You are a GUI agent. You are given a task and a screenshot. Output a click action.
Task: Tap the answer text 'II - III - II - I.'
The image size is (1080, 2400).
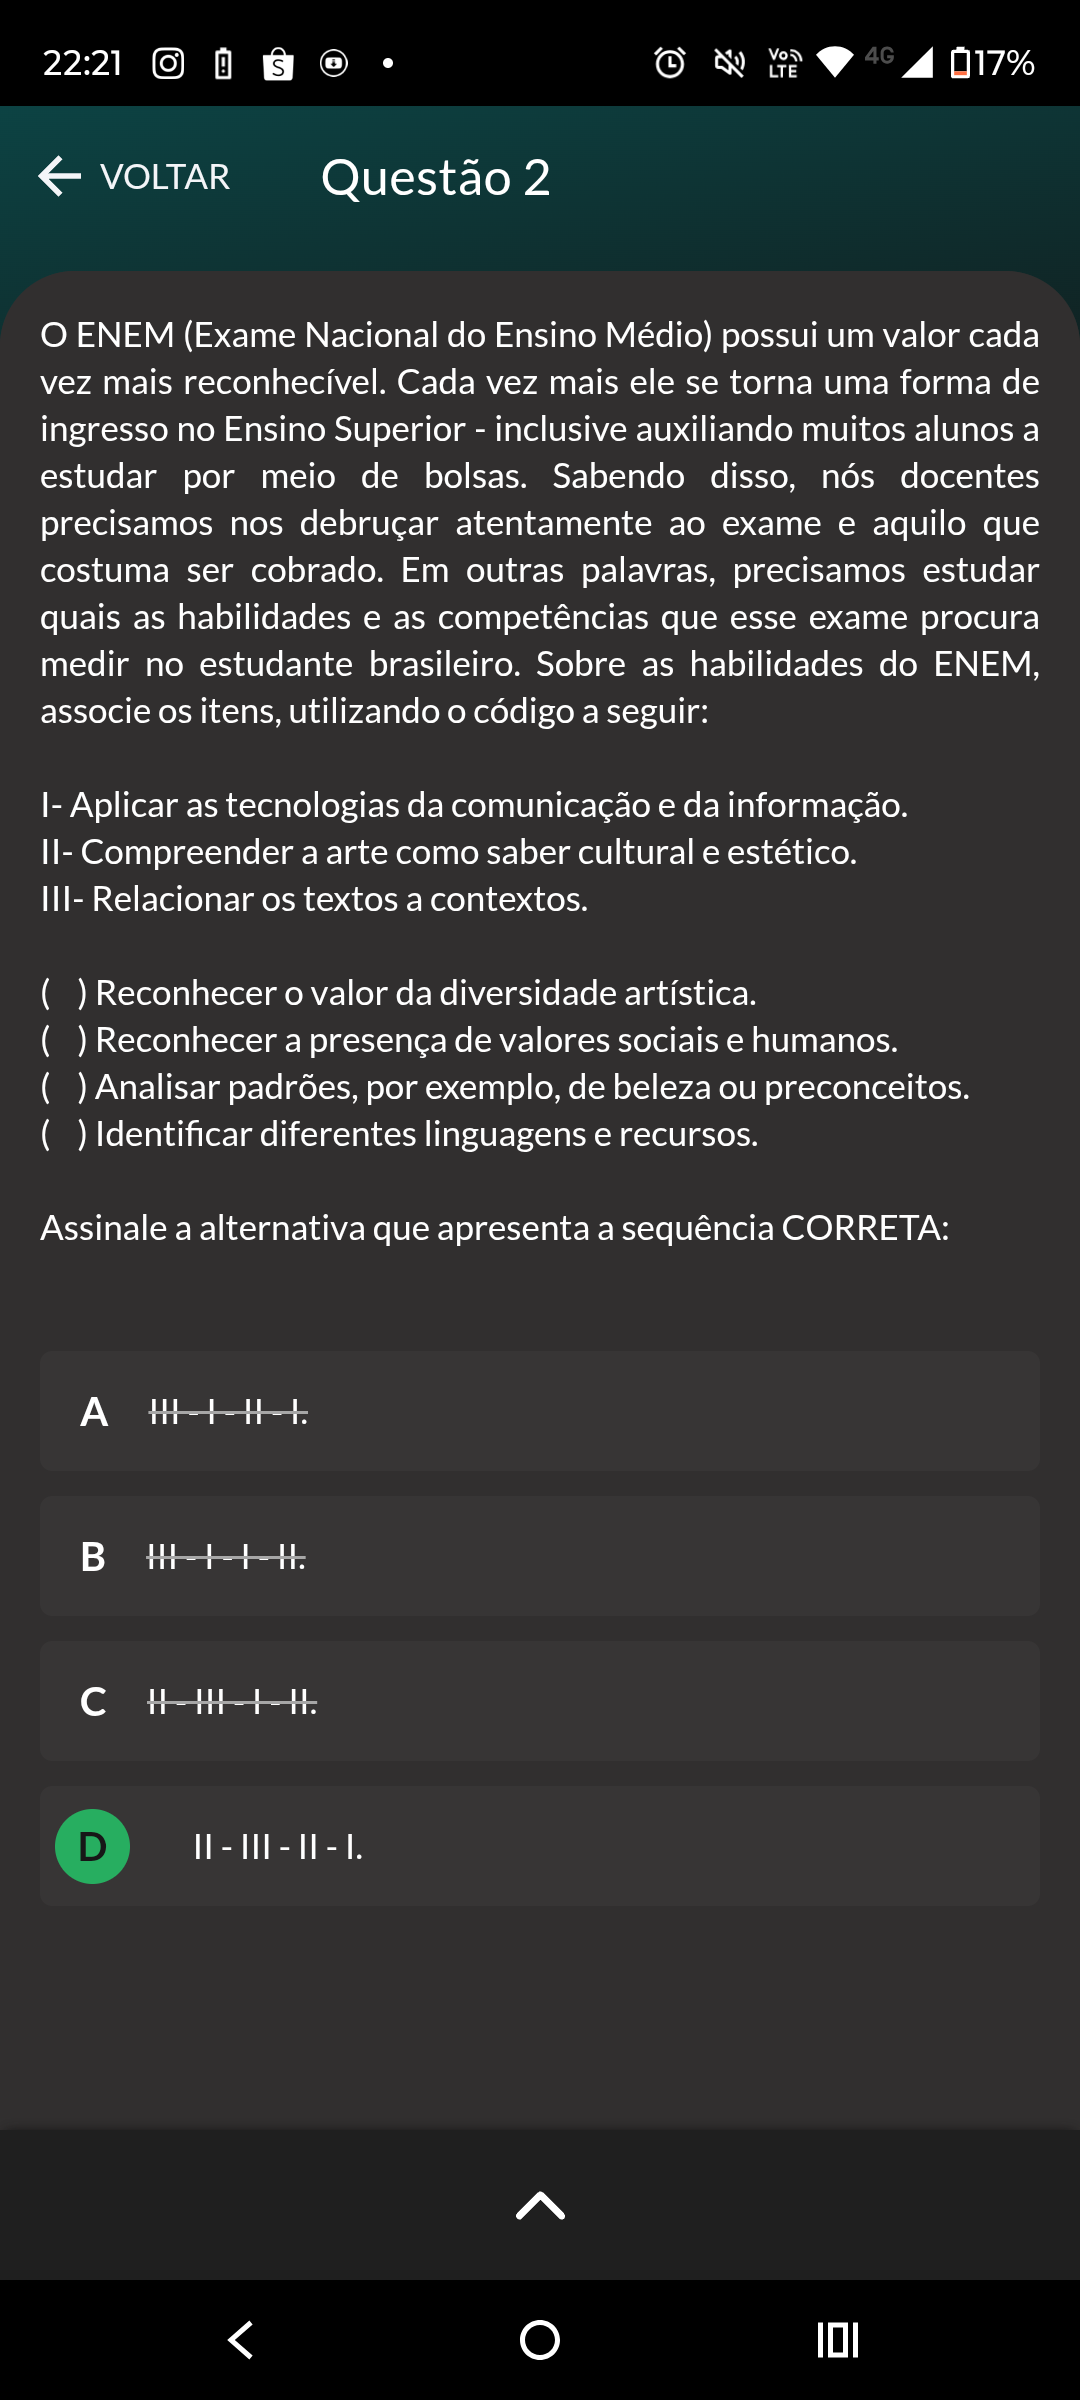coord(278,1846)
